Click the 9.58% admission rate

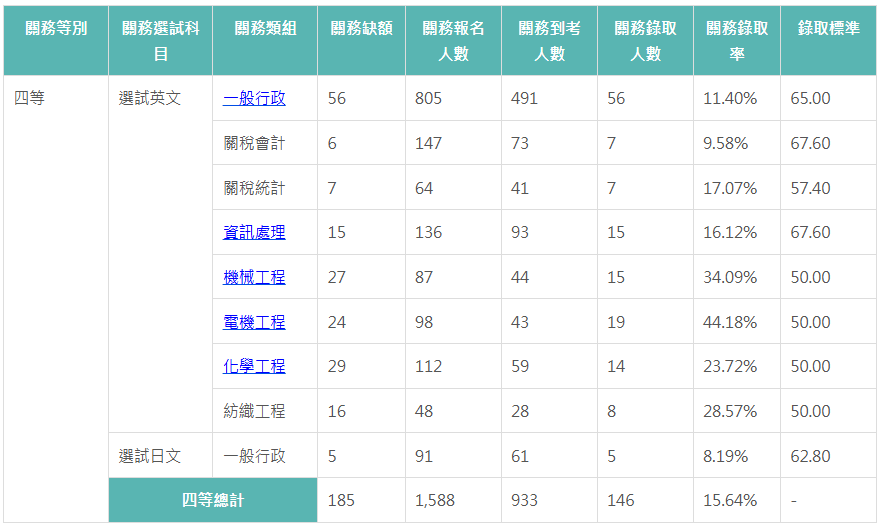click(725, 143)
